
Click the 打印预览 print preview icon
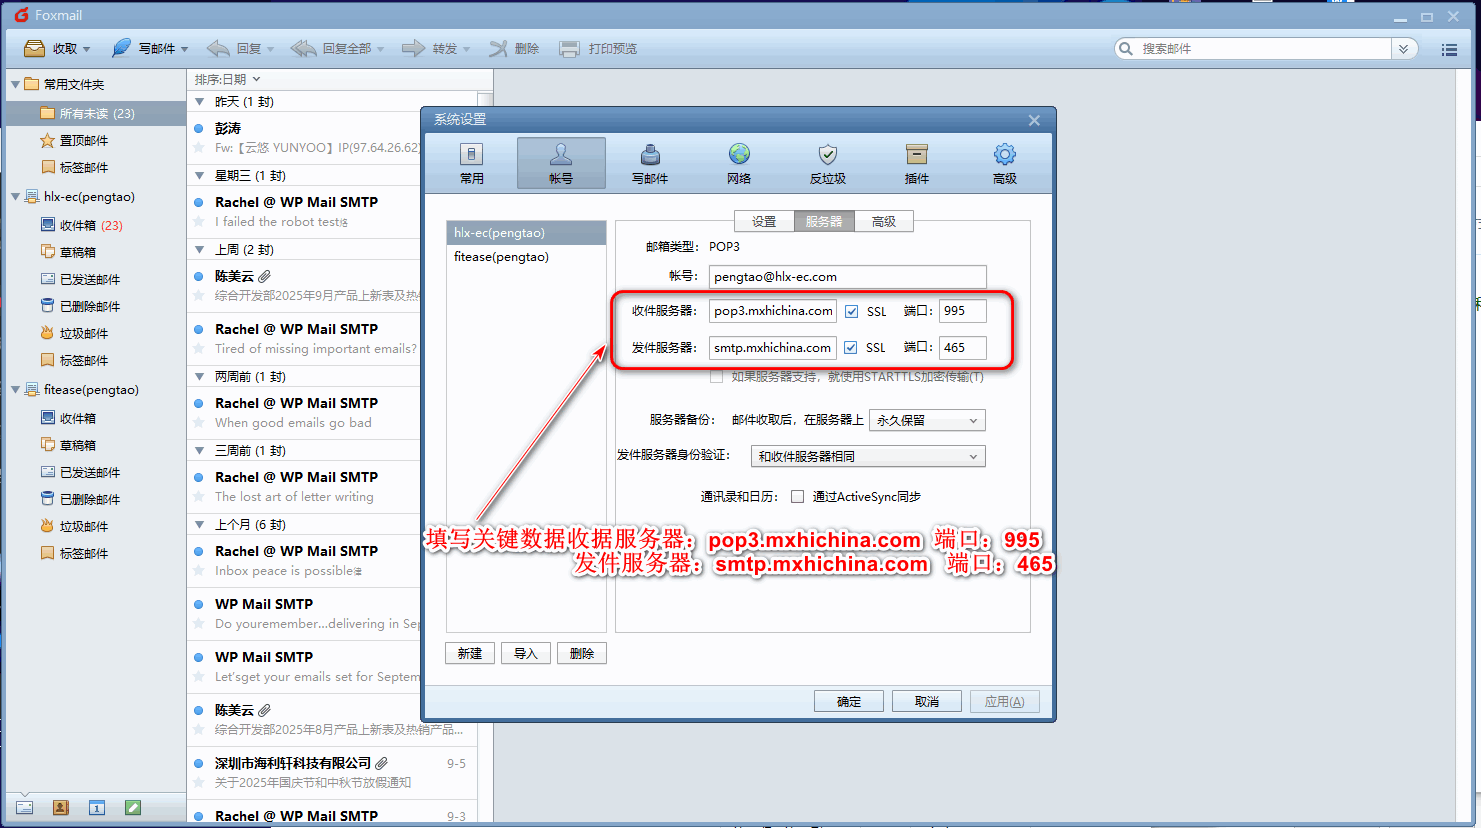pos(569,48)
